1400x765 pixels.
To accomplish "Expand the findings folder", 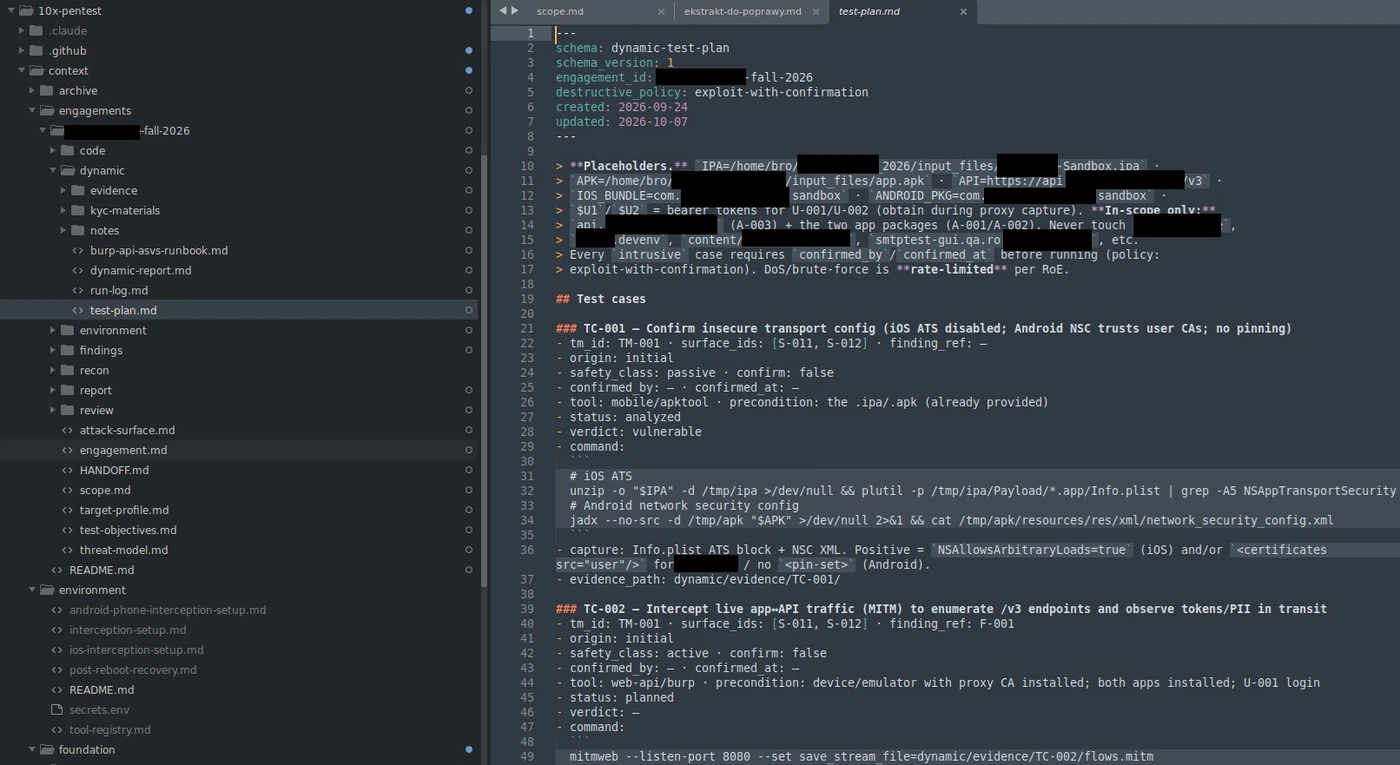I will (x=53, y=351).
